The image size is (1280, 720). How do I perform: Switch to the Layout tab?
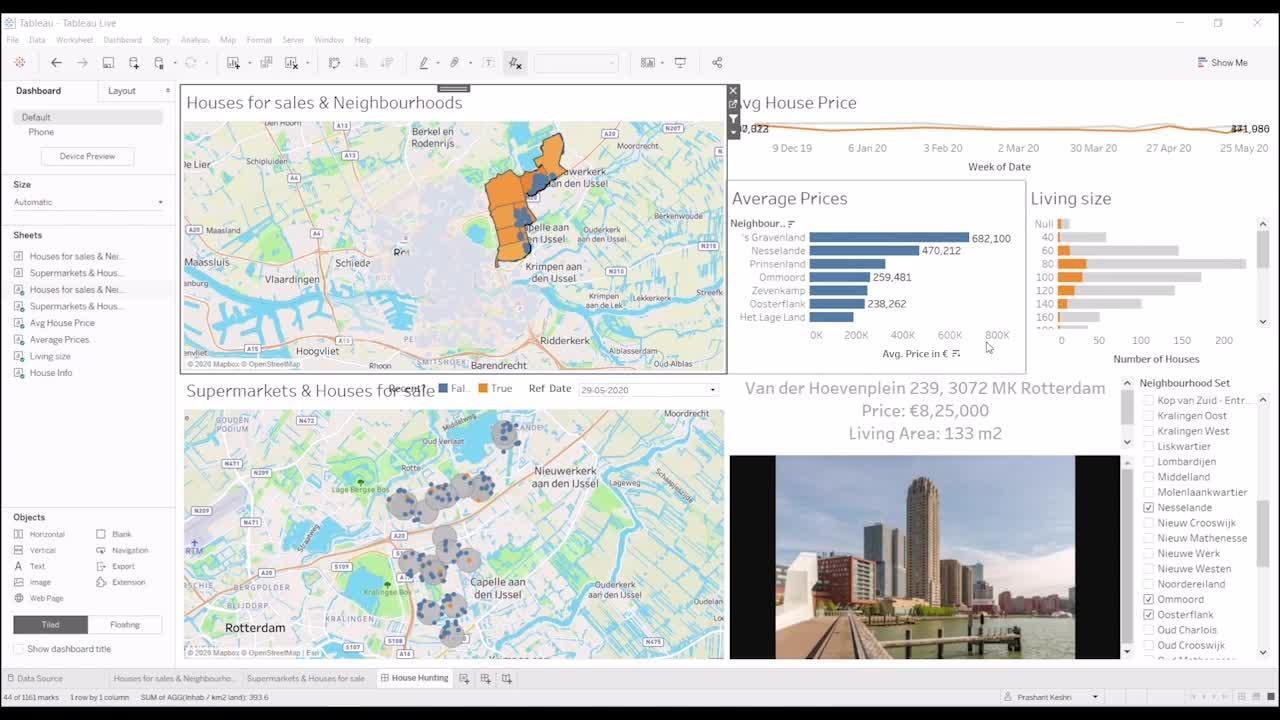click(x=123, y=90)
